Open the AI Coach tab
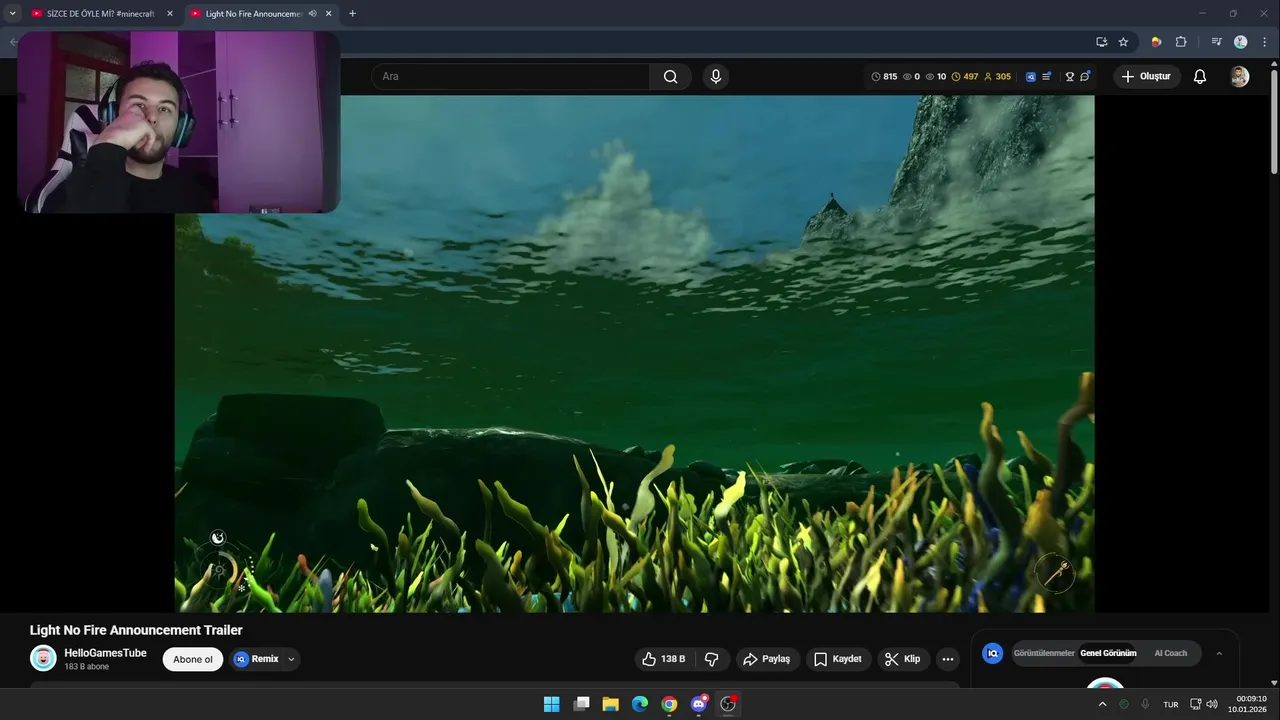 pyautogui.click(x=1171, y=653)
